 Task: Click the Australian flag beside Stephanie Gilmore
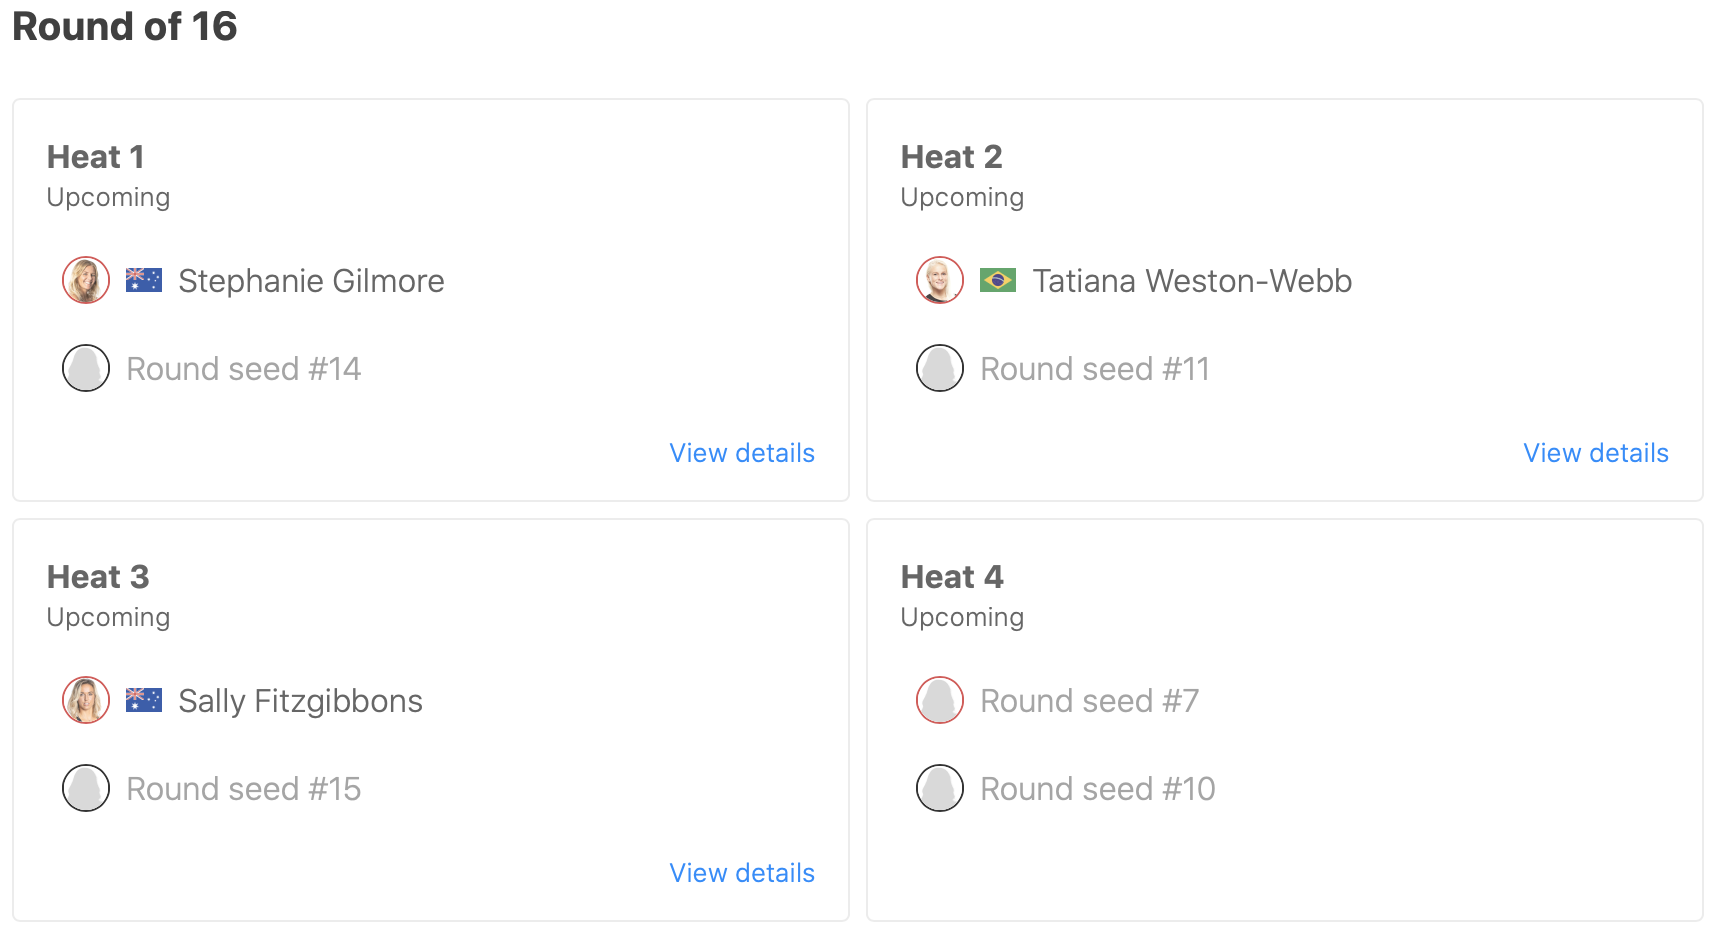coord(144,280)
